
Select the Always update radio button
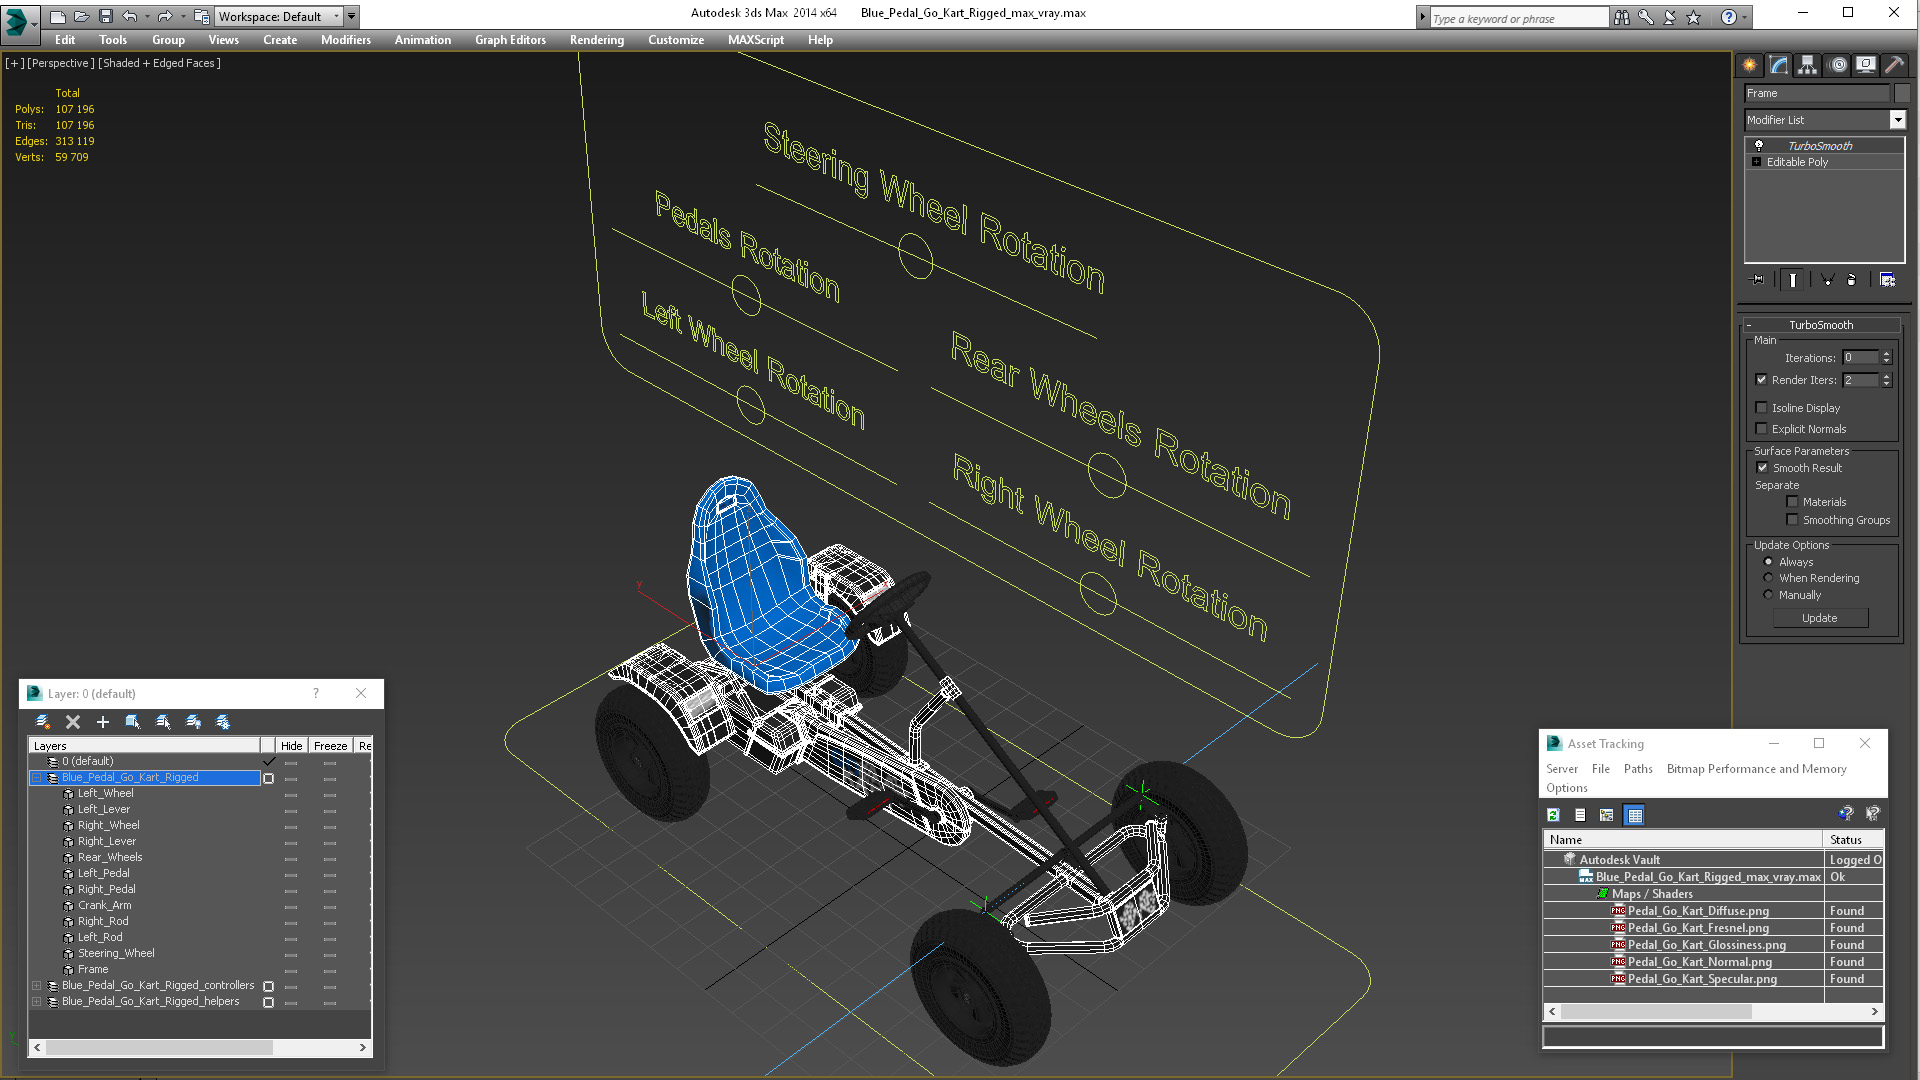pyautogui.click(x=1768, y=562)
